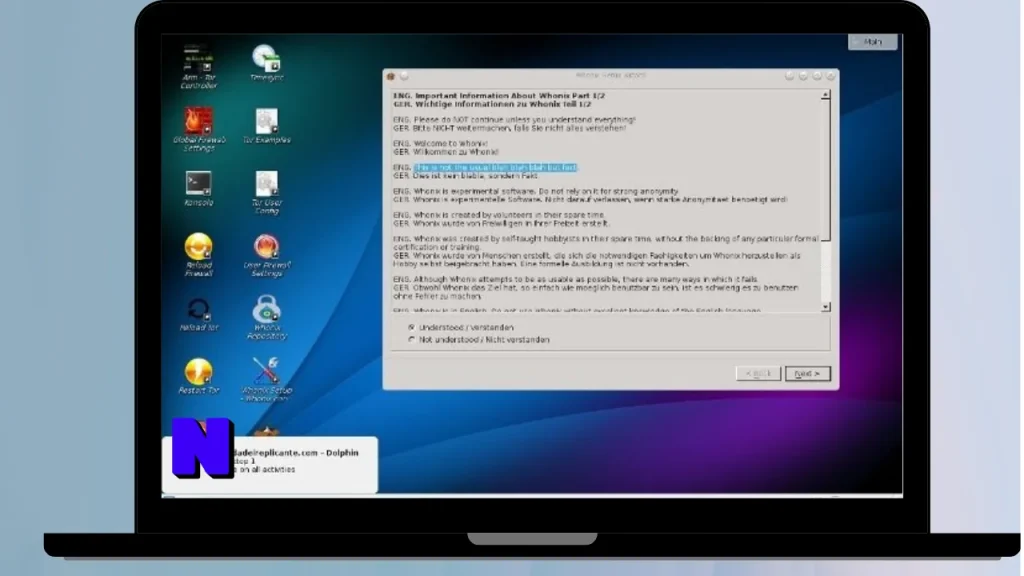
Task: Click the scroll-down arrow of the info text
Action: [825, 306]
